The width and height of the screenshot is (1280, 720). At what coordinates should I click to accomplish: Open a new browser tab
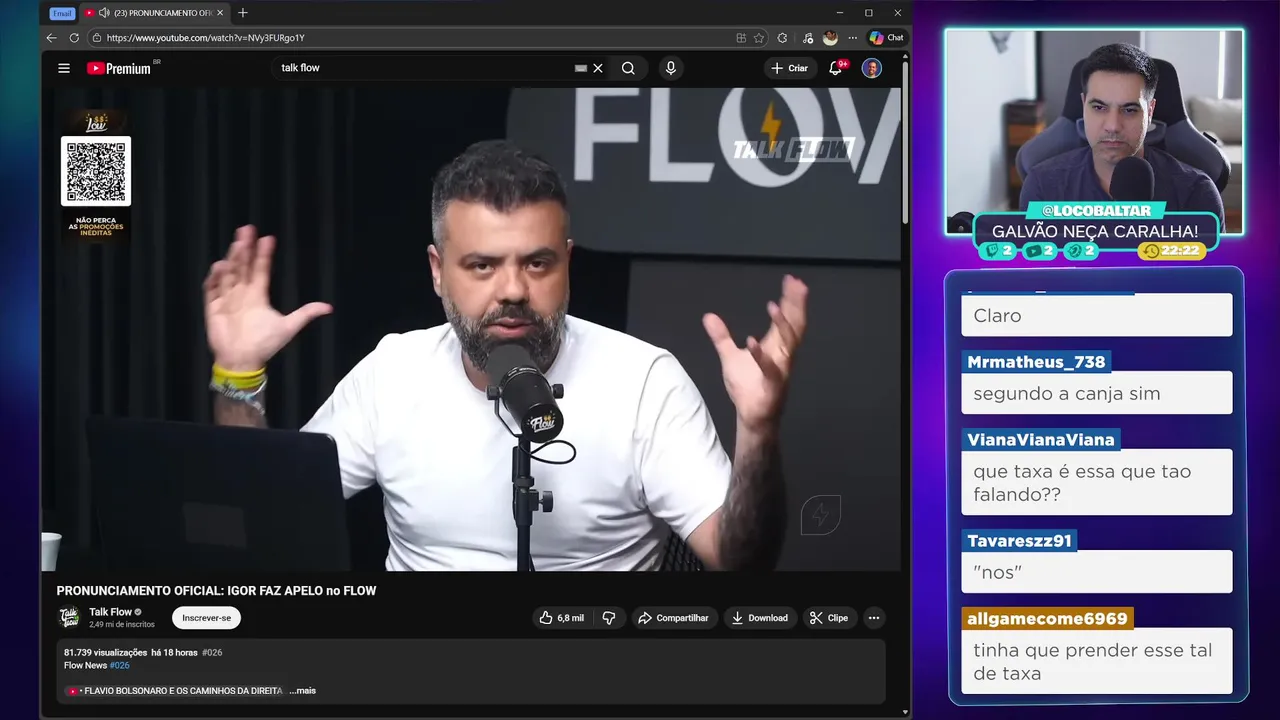click(243, 13)
